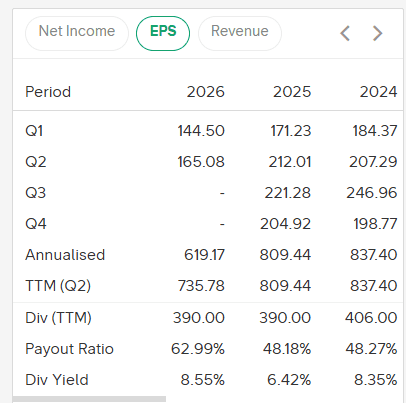Click the Period column header
The width and height of the screenshot is (406, 403).
(x=48, y=92)
